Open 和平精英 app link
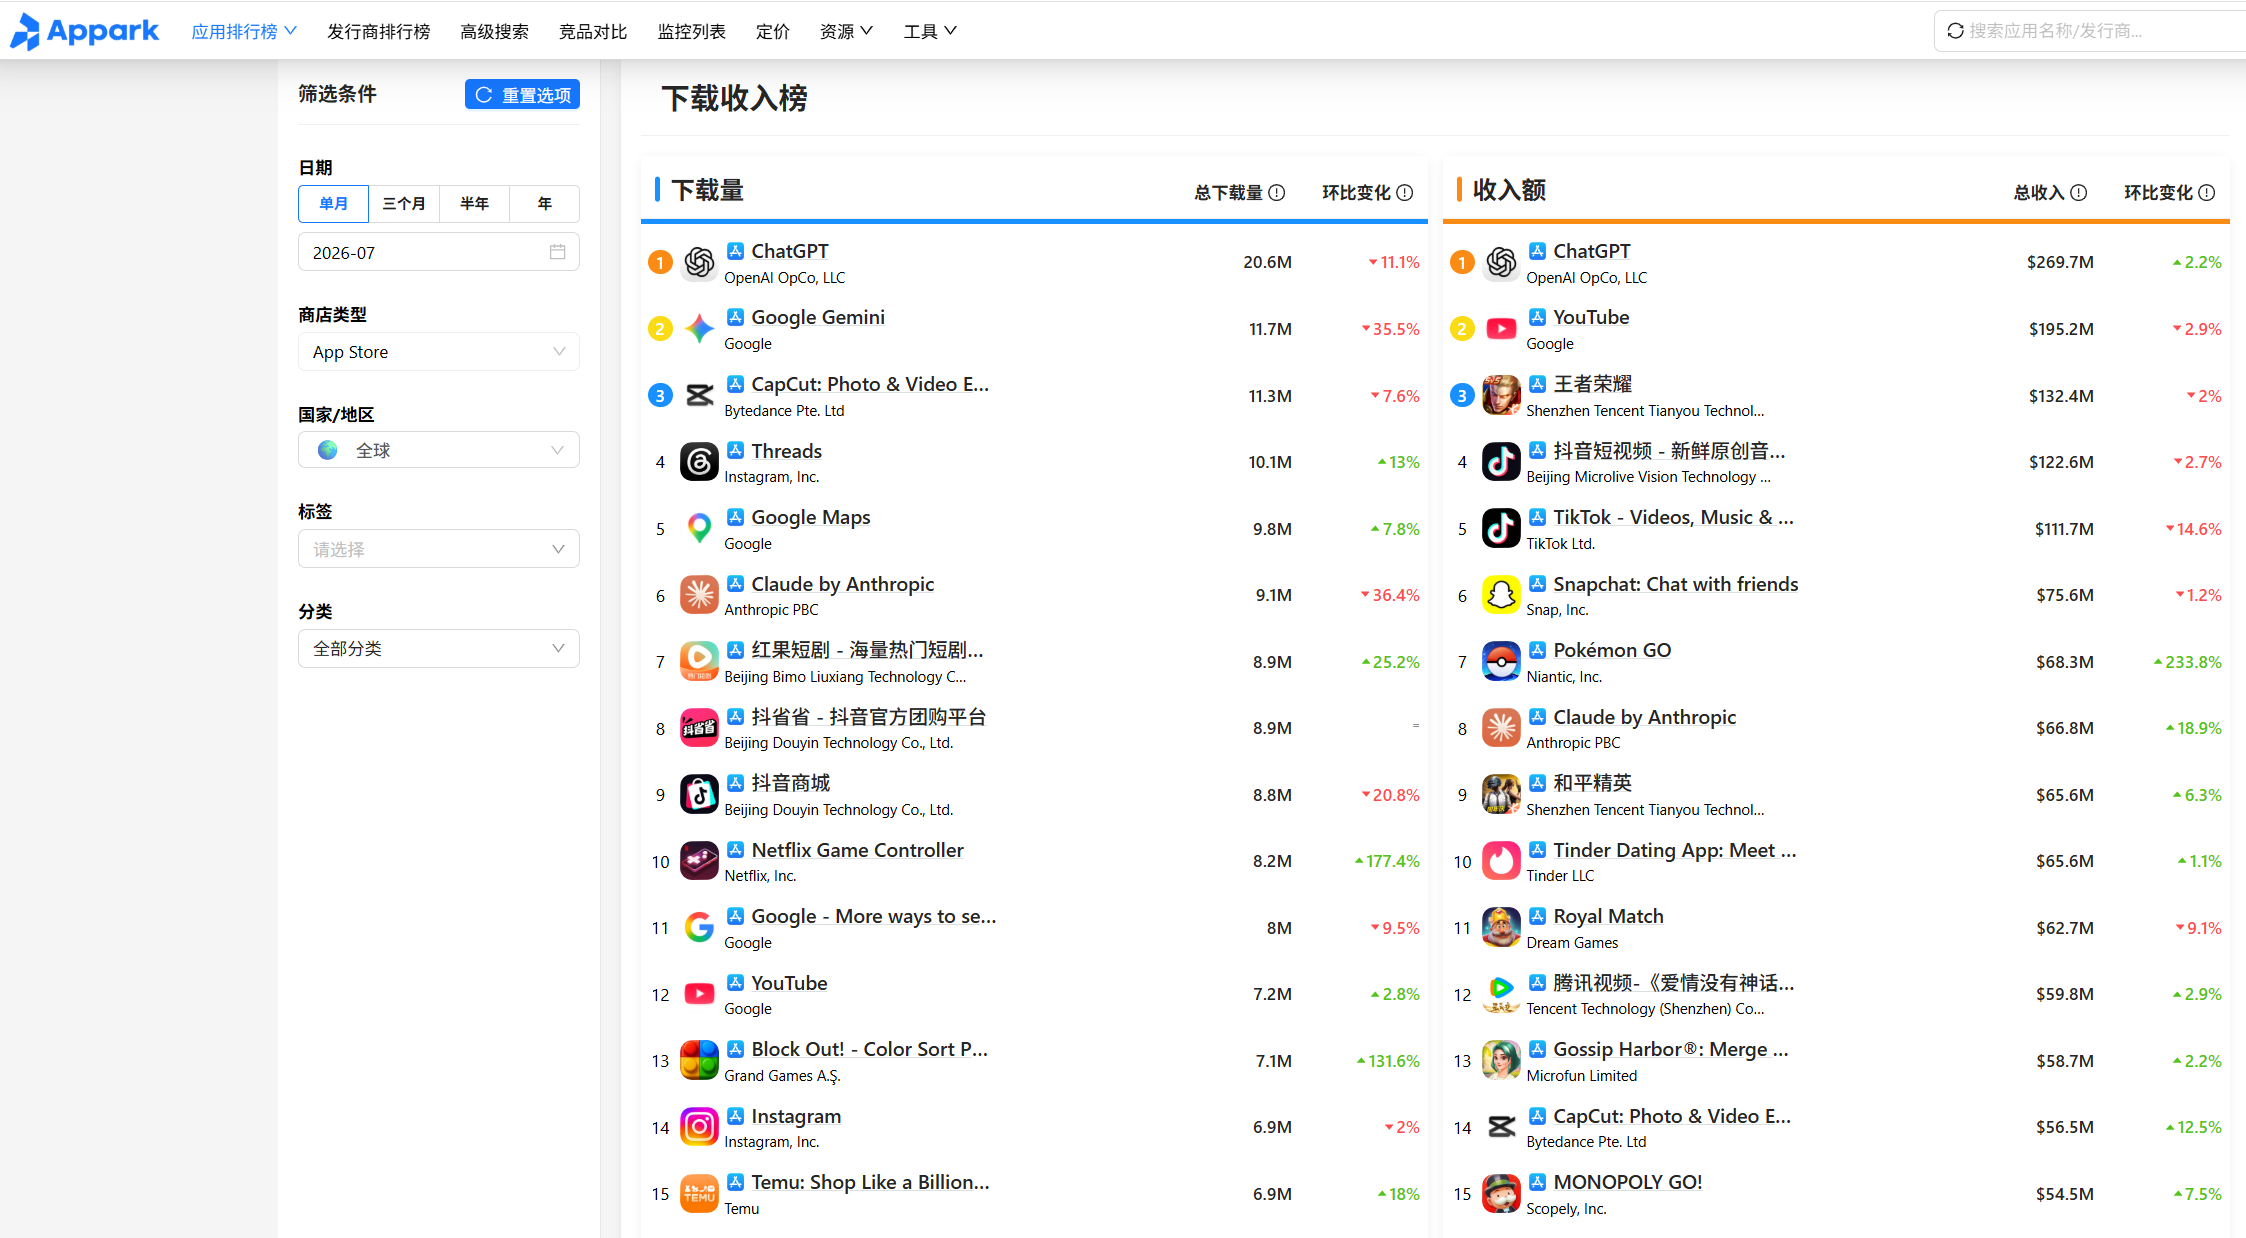Viewport: 2246px width, 1238px height. click(x=1593, y=783)
